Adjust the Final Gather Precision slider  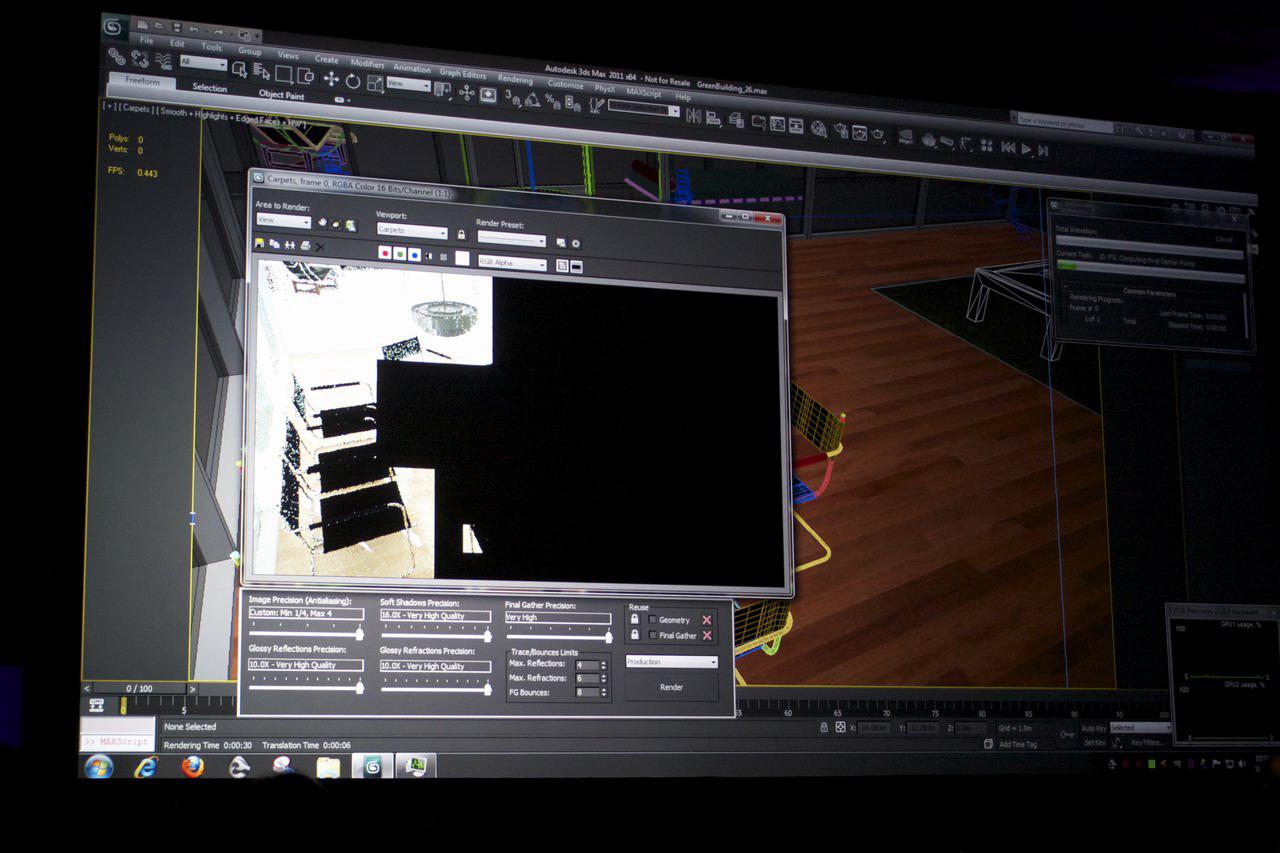click(x=559, y=637)
